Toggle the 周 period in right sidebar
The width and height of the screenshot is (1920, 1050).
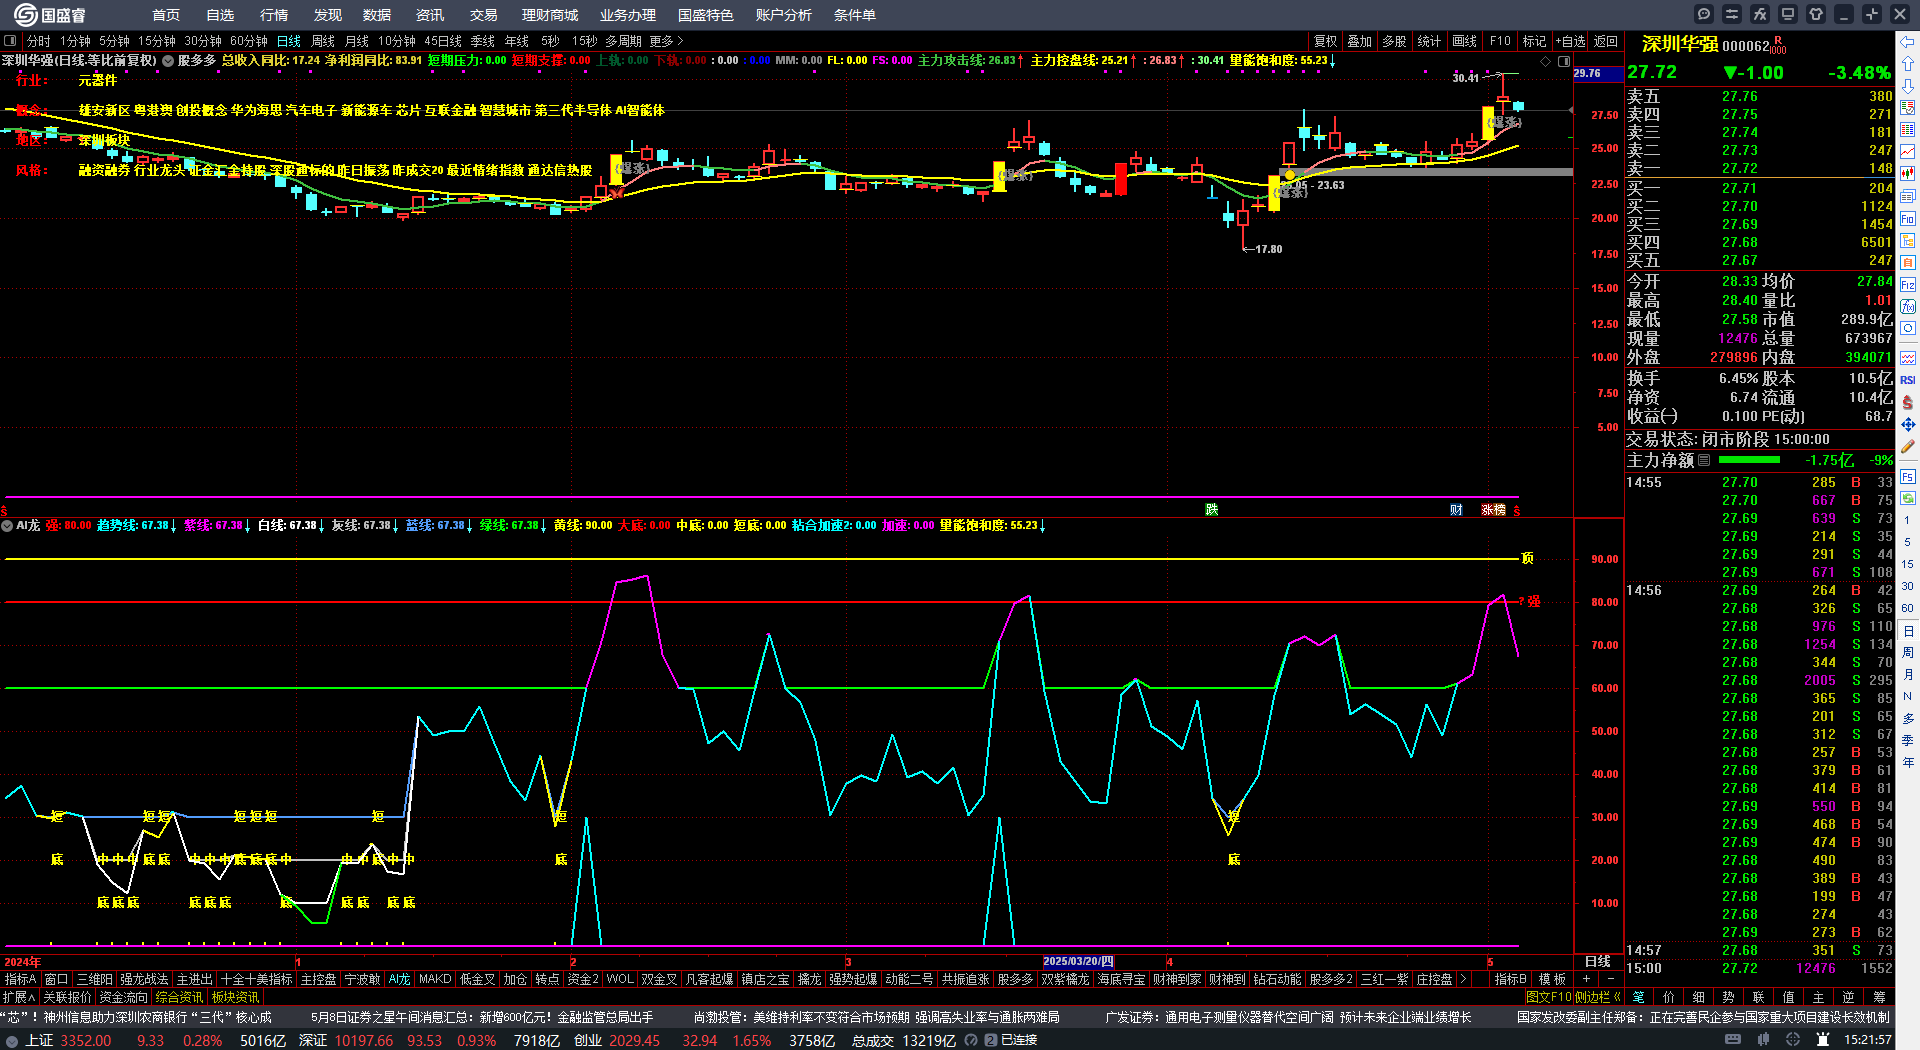tap(1908, 652)
